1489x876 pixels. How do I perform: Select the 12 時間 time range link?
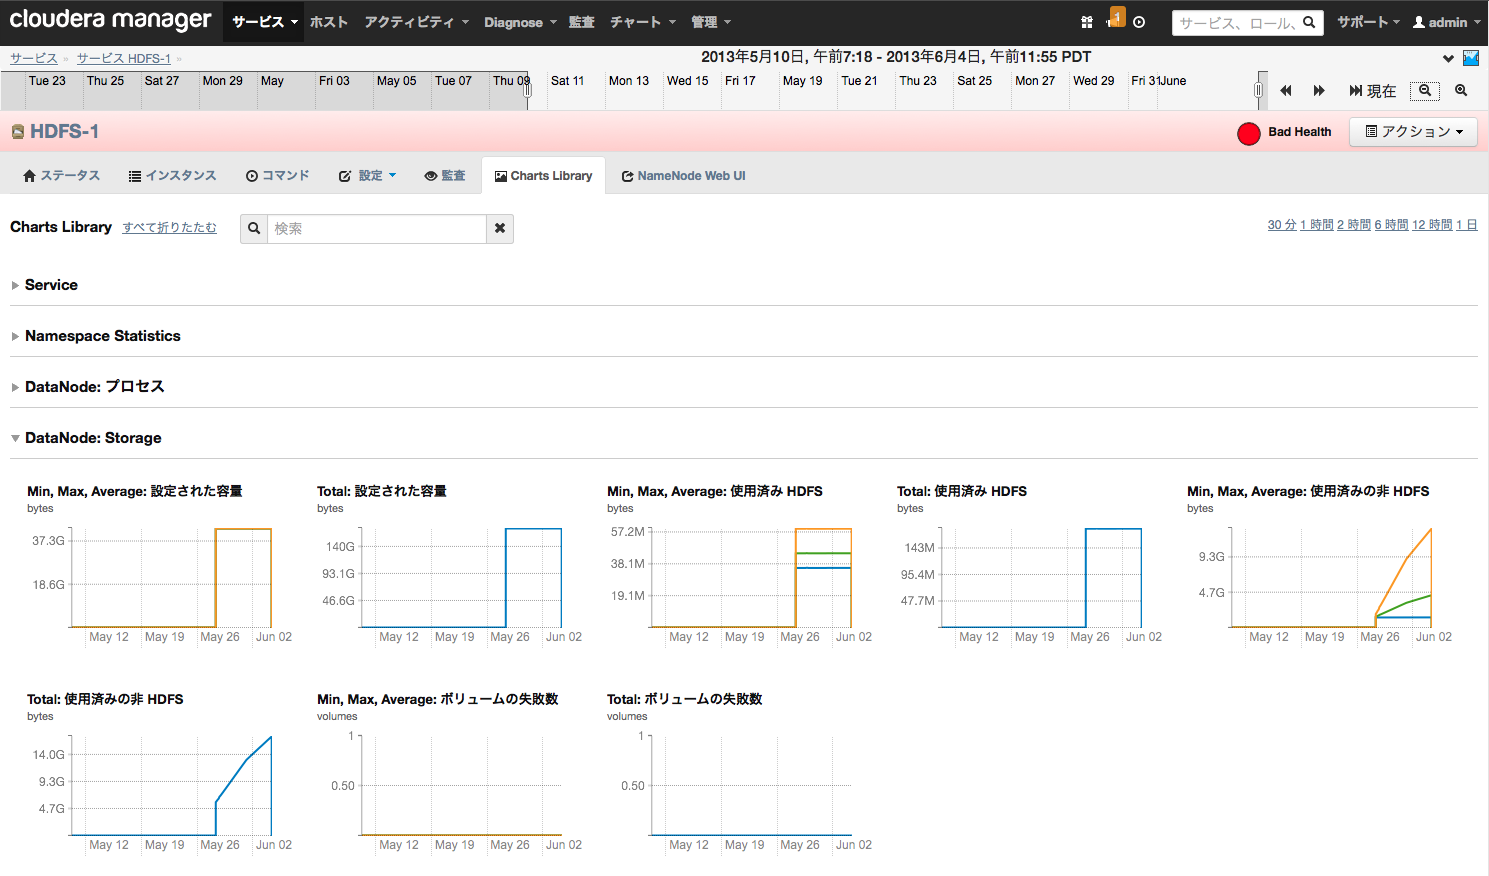(1432, 225)
